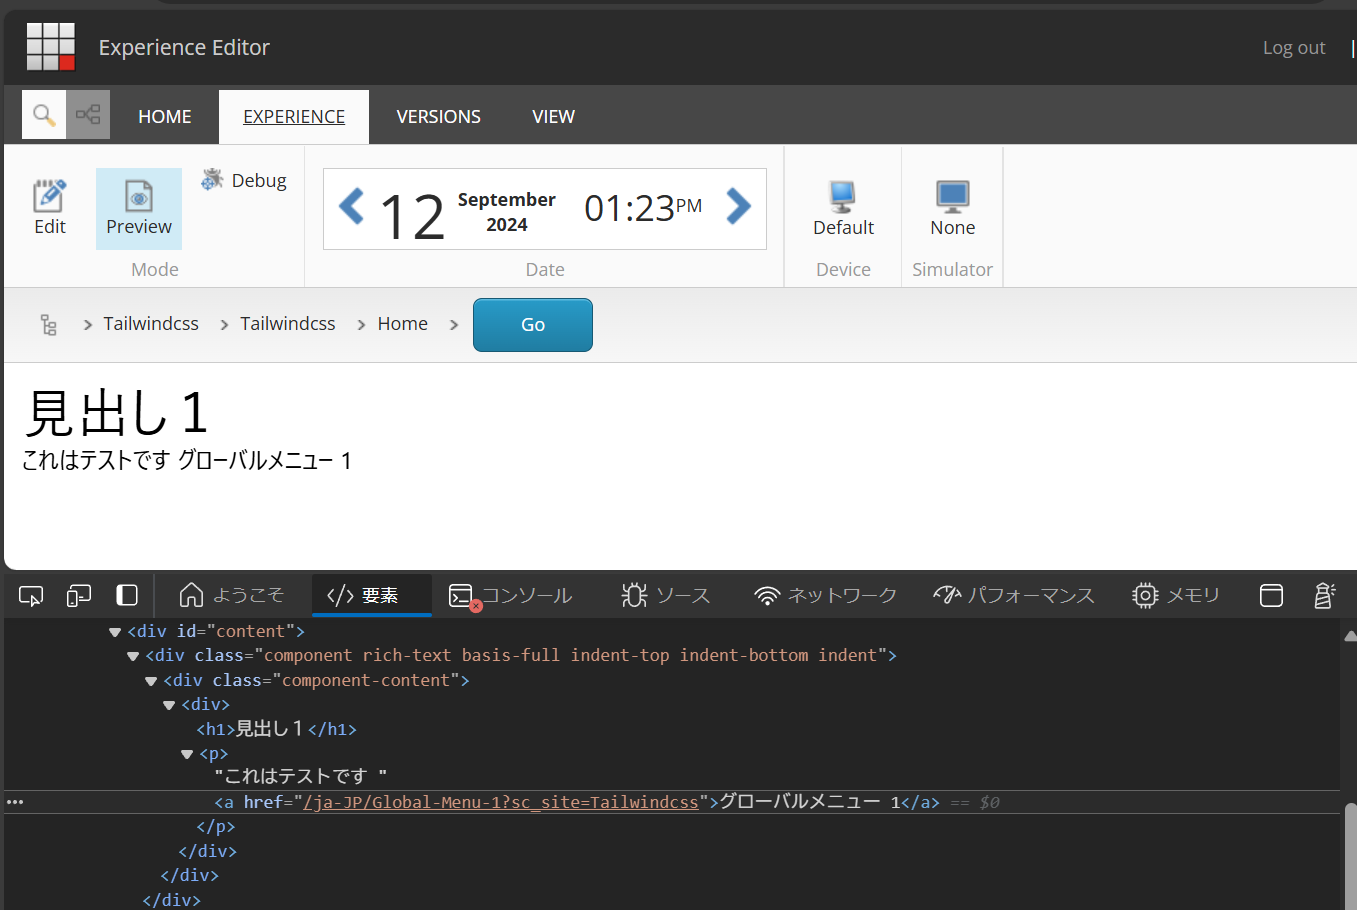Open the メモリ DevTools tab
This screenshot has width=1357, height=910.
(x=1176, y=596)
